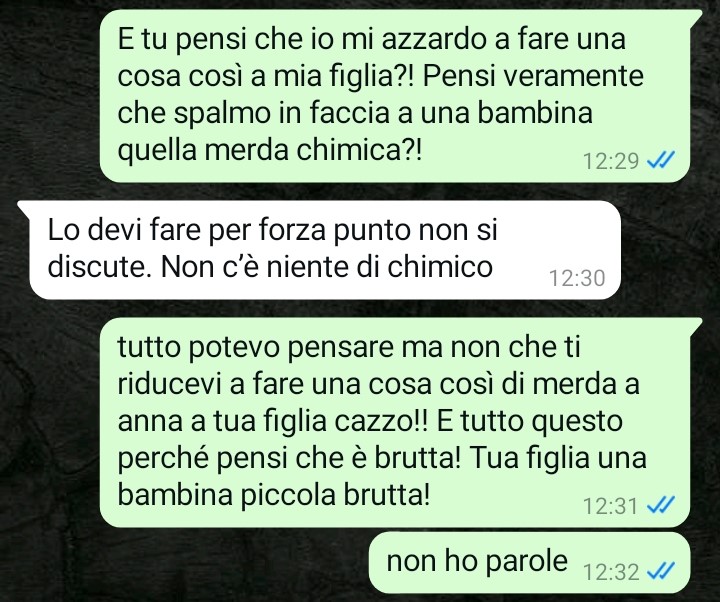
Task: Click the tail of the received white bubble
Action: click(24, 209)
